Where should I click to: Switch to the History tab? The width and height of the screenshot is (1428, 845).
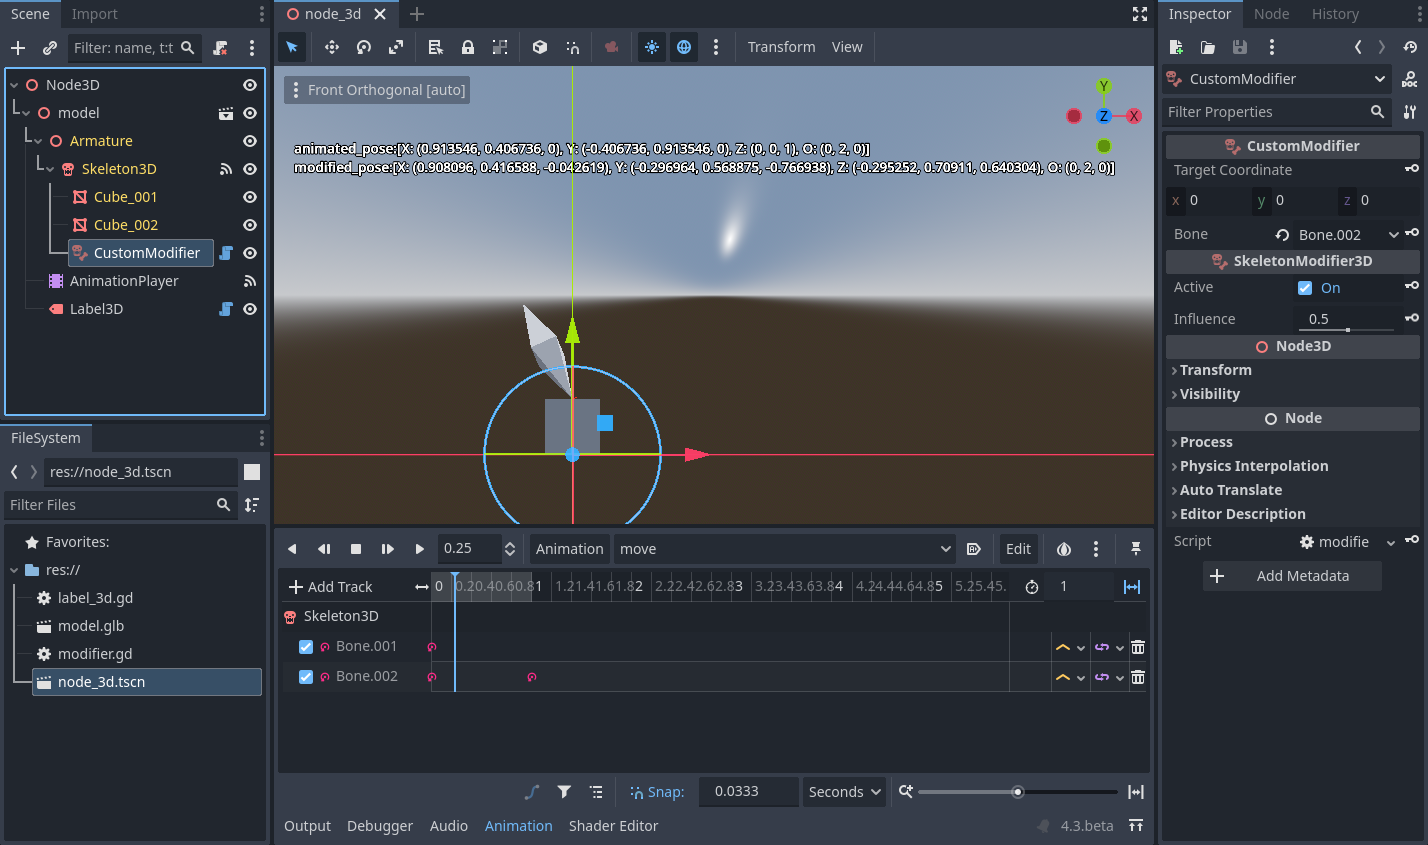[1335, 14]
